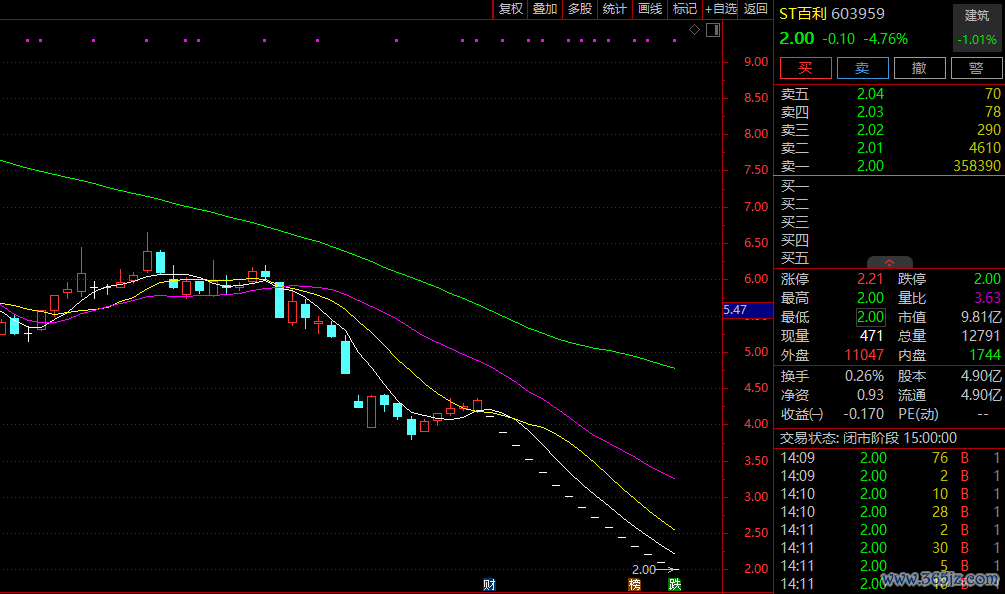Screen dimensions: 1005x594
Task: Click the 外盘 value 11047
Action: point(864,355)
